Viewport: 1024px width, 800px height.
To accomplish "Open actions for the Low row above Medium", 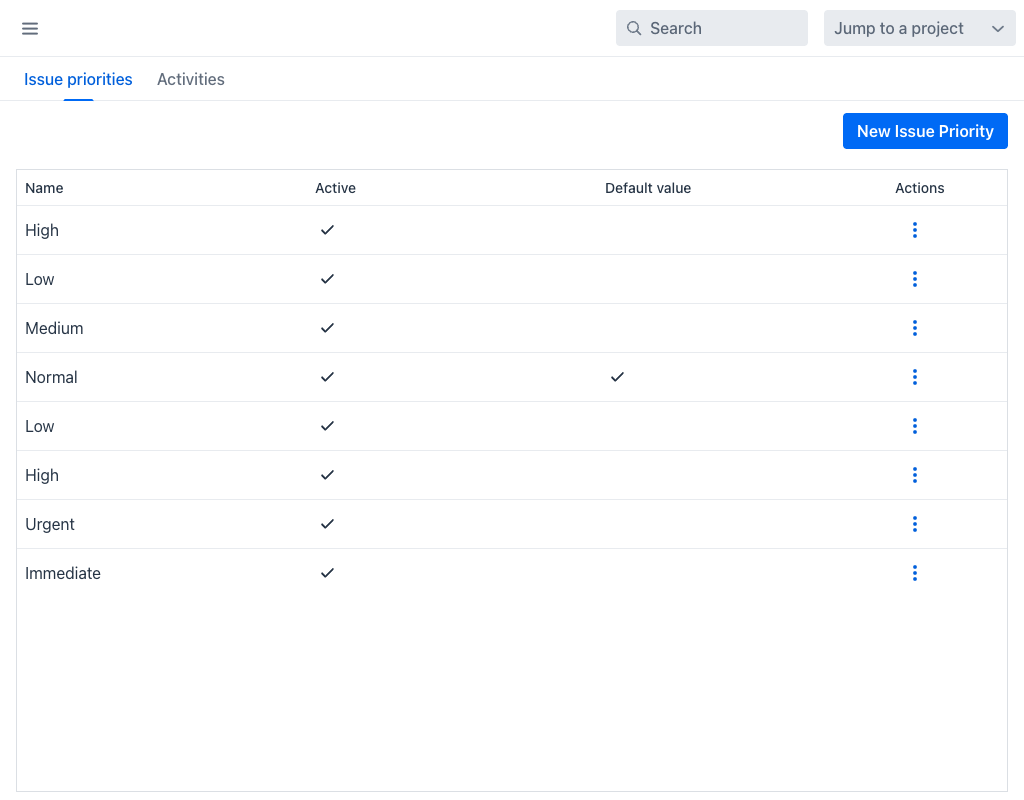I will [914, 279].
